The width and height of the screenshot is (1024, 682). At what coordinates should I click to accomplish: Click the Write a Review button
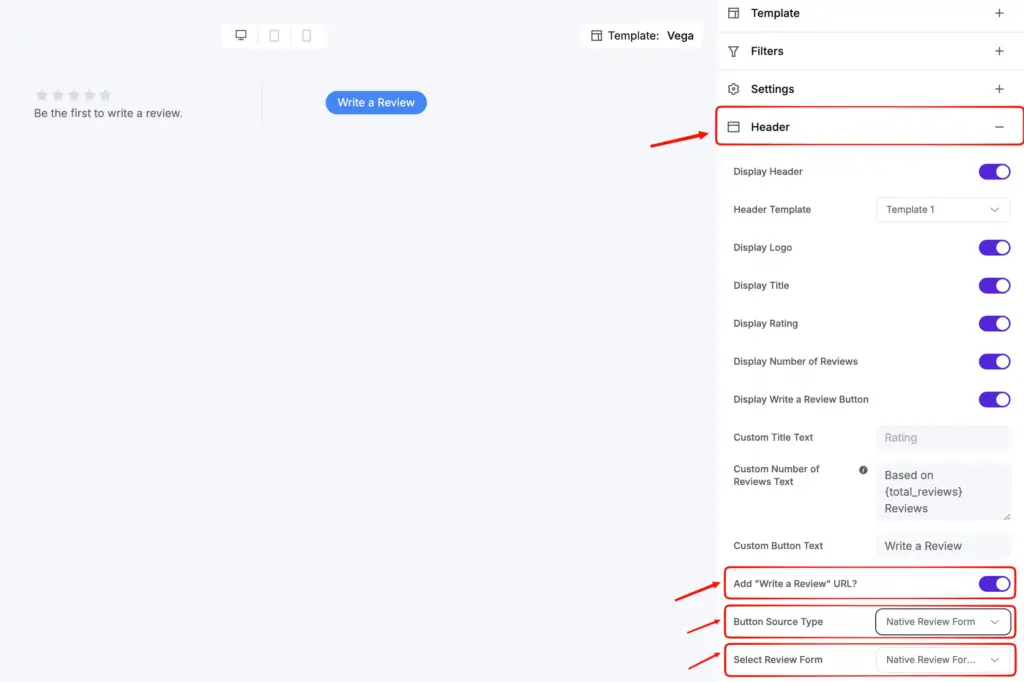376,102
